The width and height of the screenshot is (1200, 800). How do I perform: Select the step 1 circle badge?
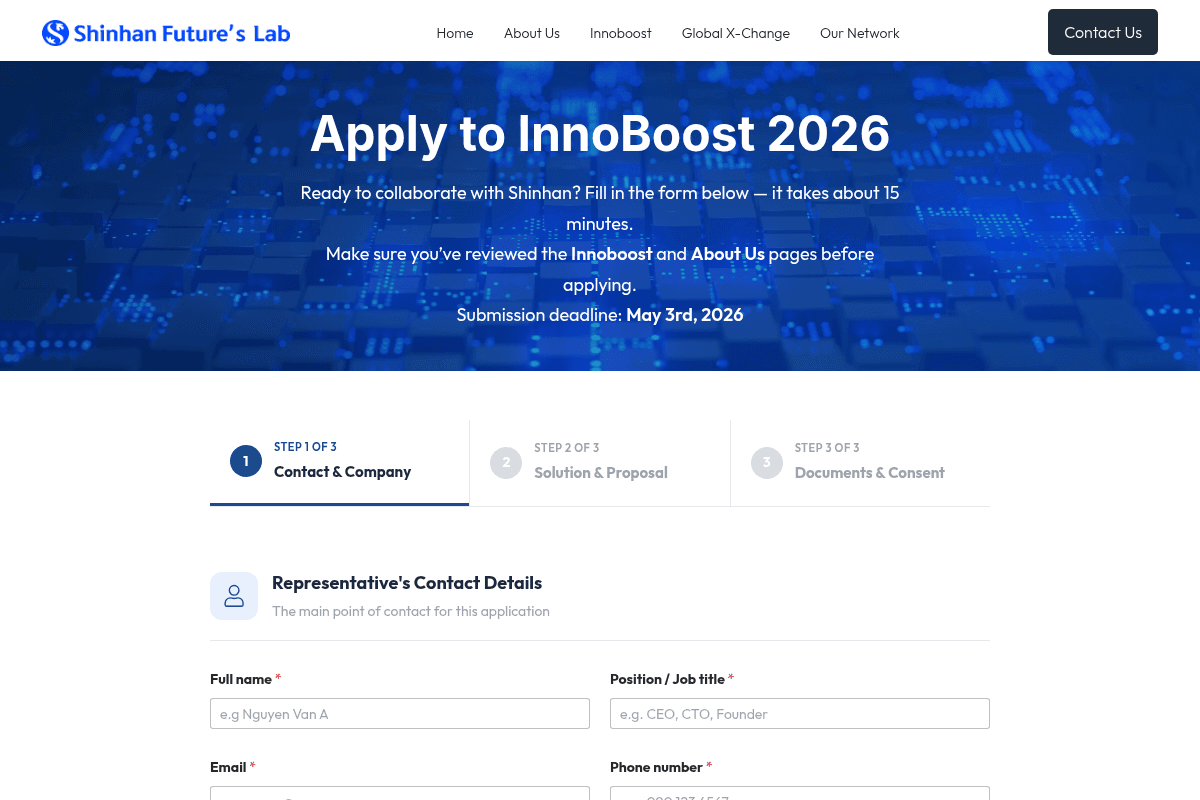(245, 461)
